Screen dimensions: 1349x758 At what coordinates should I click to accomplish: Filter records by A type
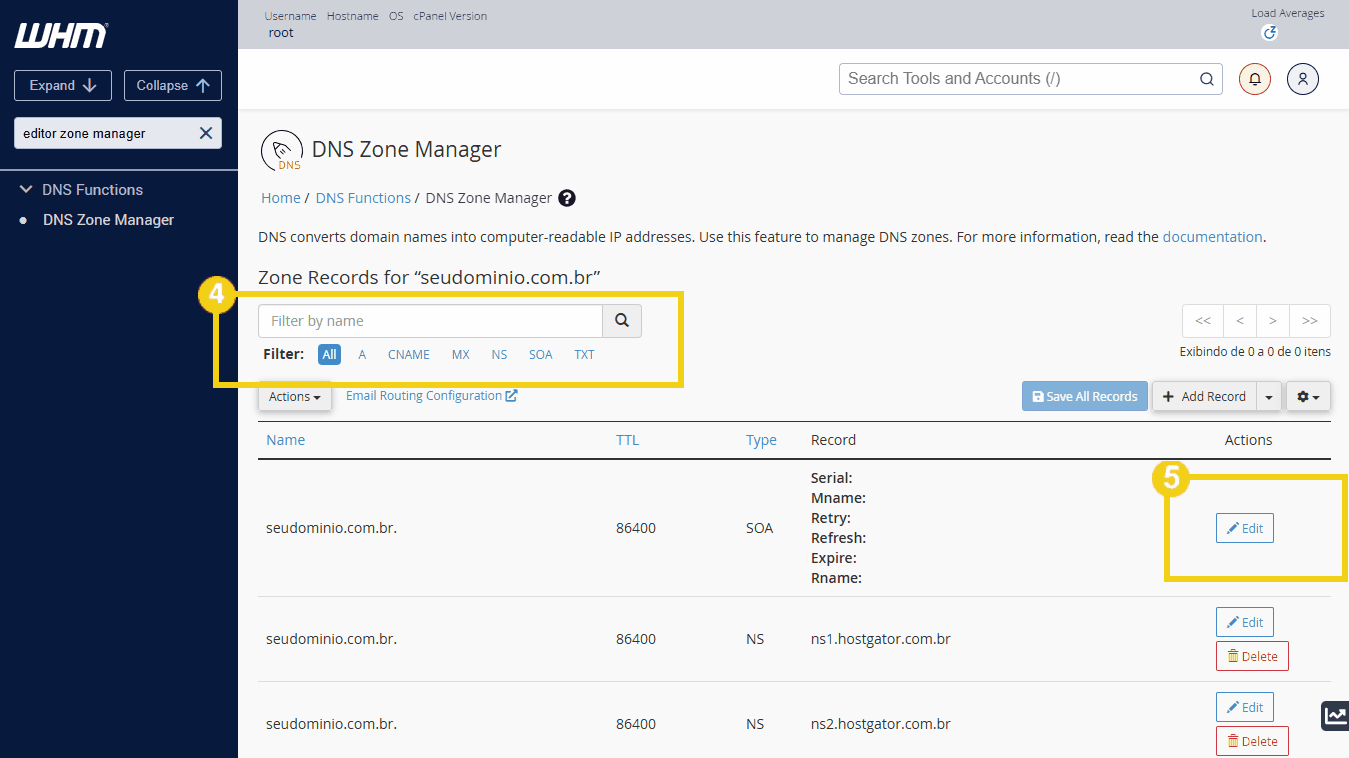coord(362,354)
